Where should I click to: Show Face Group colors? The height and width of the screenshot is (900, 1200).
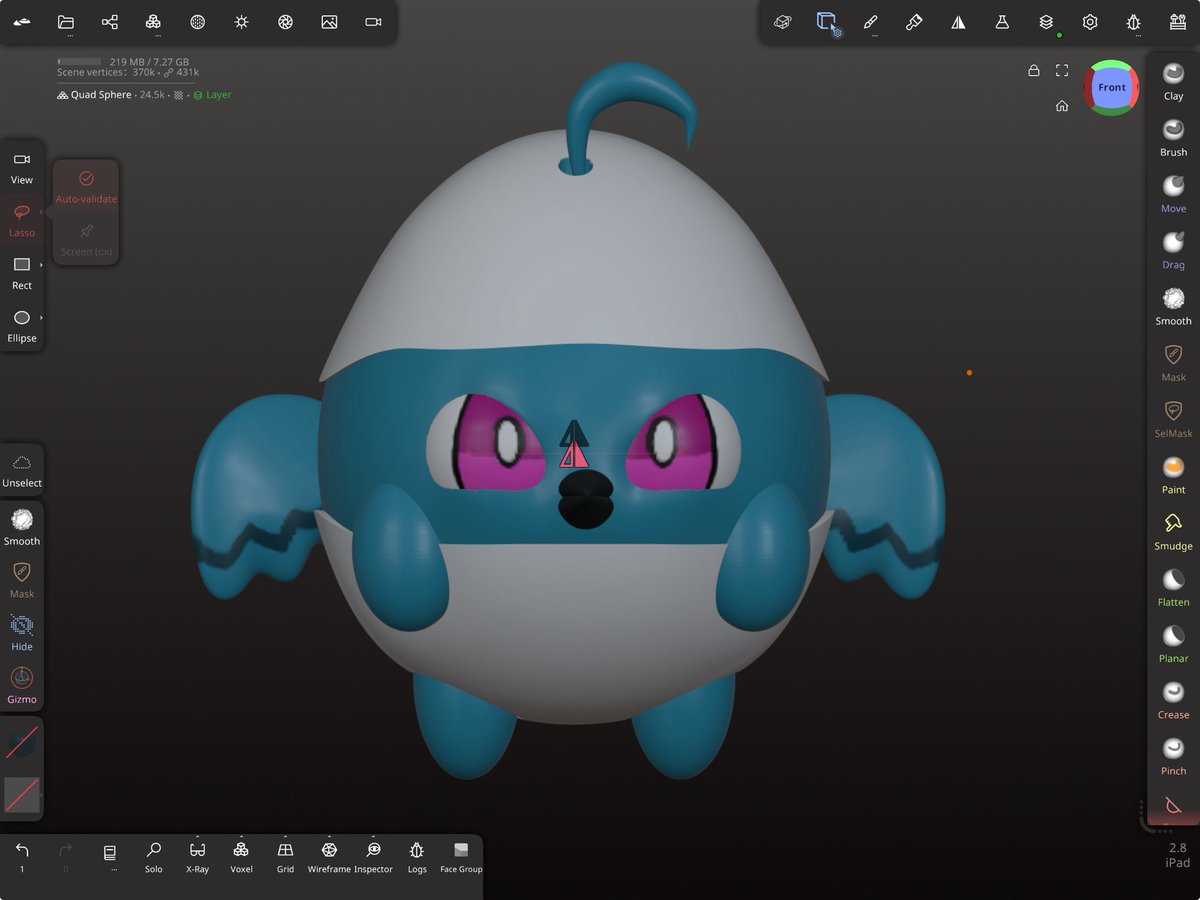point(461,857)
